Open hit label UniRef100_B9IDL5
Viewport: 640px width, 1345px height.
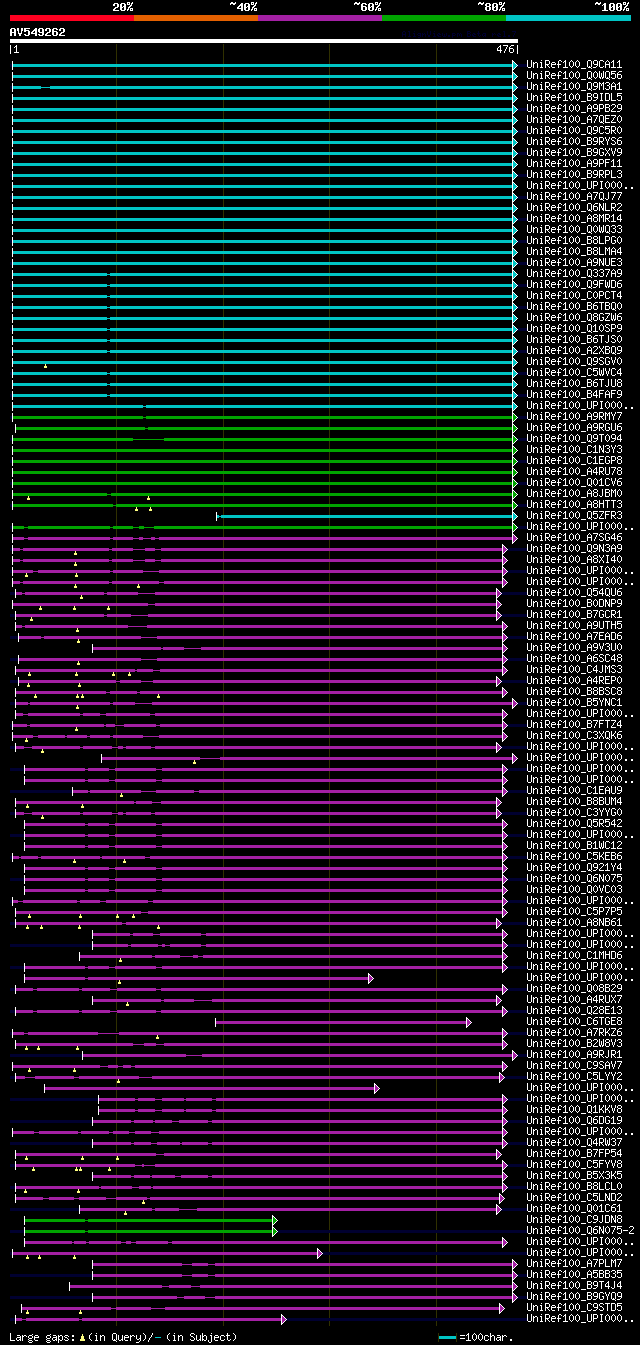tap(574, 98)
